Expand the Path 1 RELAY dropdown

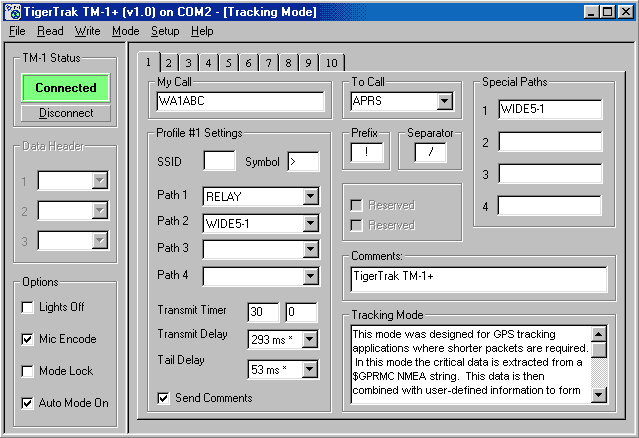pos(311,196)
